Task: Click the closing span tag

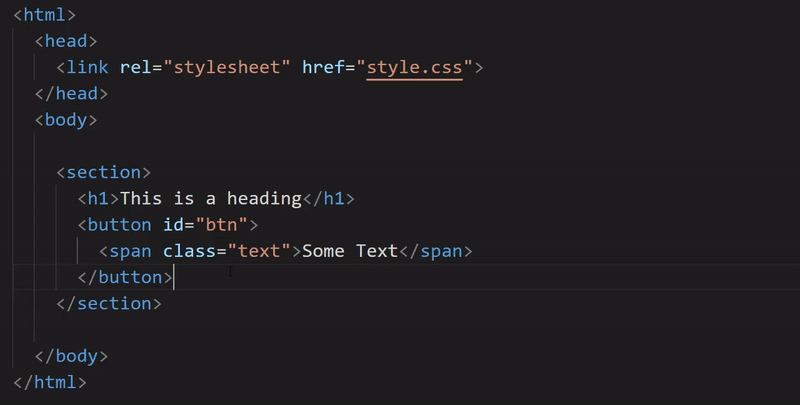Action: [436, 251]
